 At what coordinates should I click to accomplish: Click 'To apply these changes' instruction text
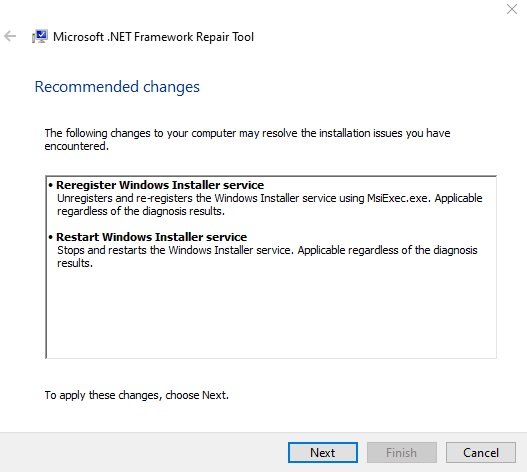pyautogui.click(x=137, y=395)
